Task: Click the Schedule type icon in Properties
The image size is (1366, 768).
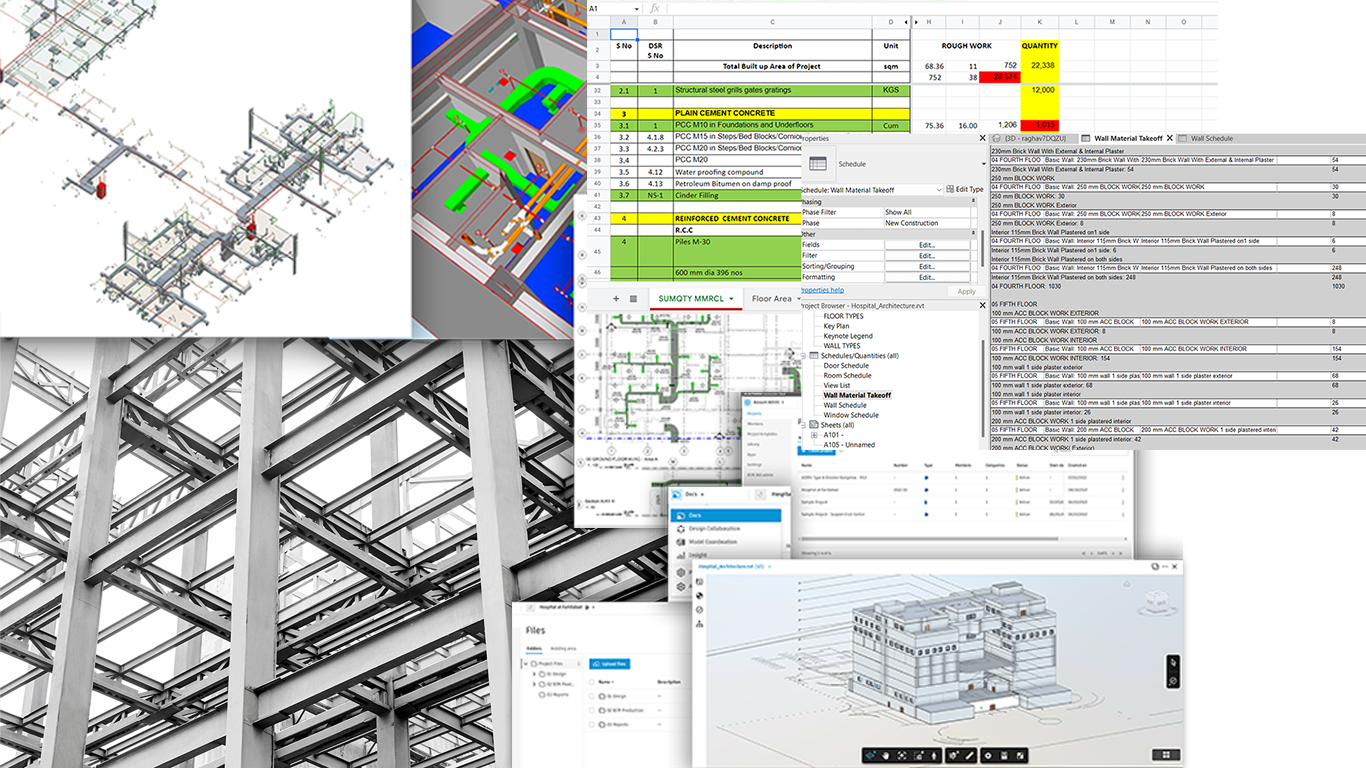Action: click(x=818, y=163)
